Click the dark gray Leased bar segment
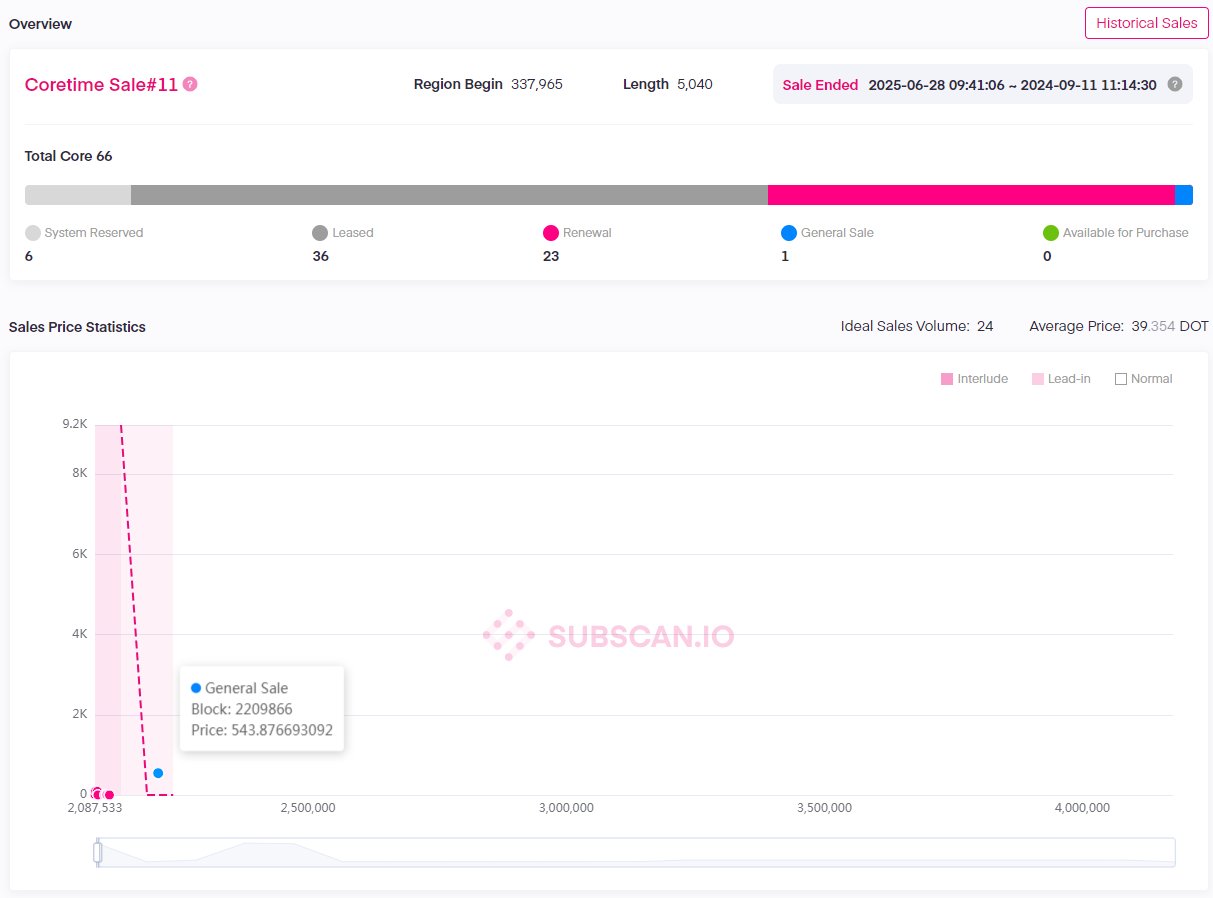Screen dimensions: 1213x898 449,195
